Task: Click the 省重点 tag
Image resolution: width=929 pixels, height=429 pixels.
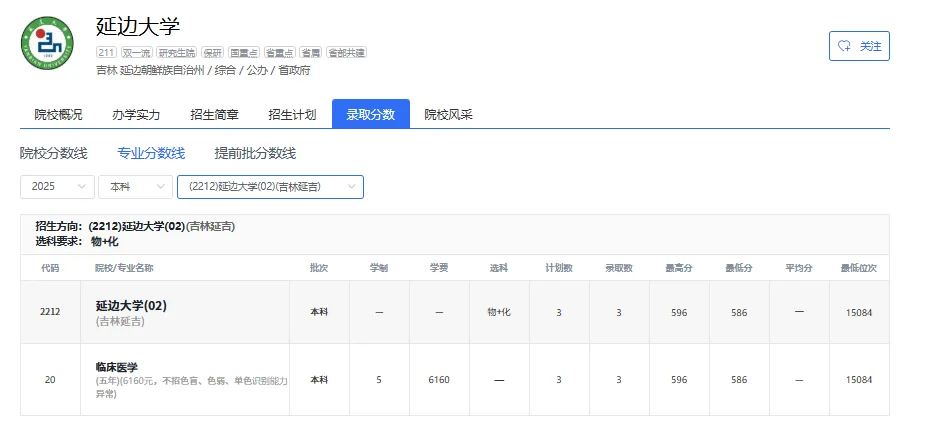Action: point(280,53)
